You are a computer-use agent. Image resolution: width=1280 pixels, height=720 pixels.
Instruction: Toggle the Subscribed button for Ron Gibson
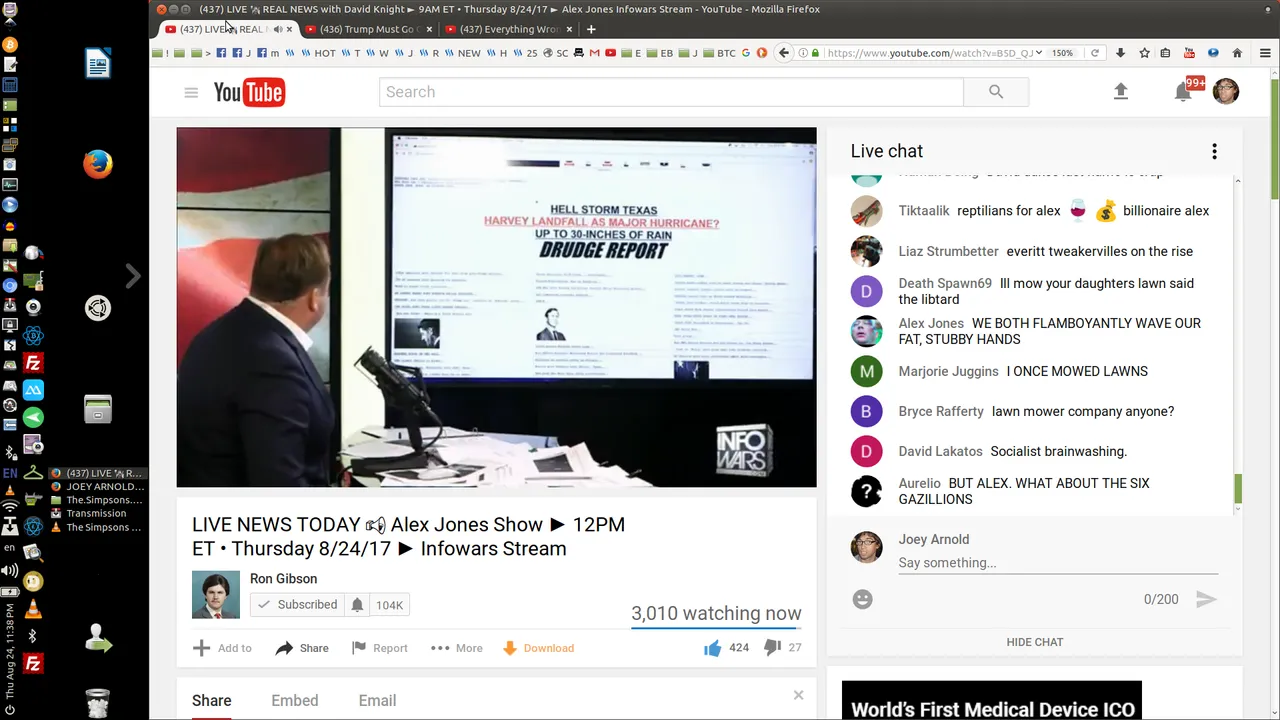297,605
